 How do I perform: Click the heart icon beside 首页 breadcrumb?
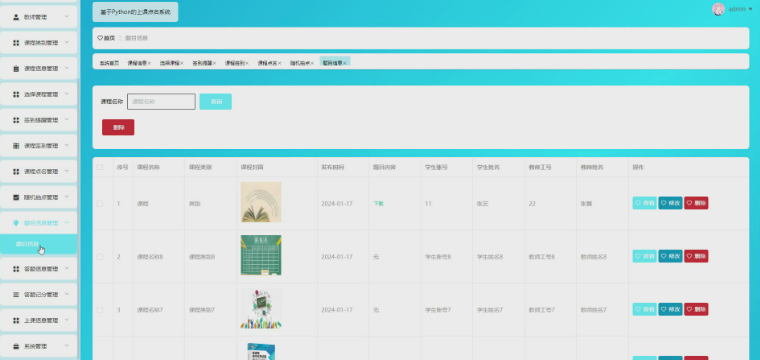click(100, 38)
